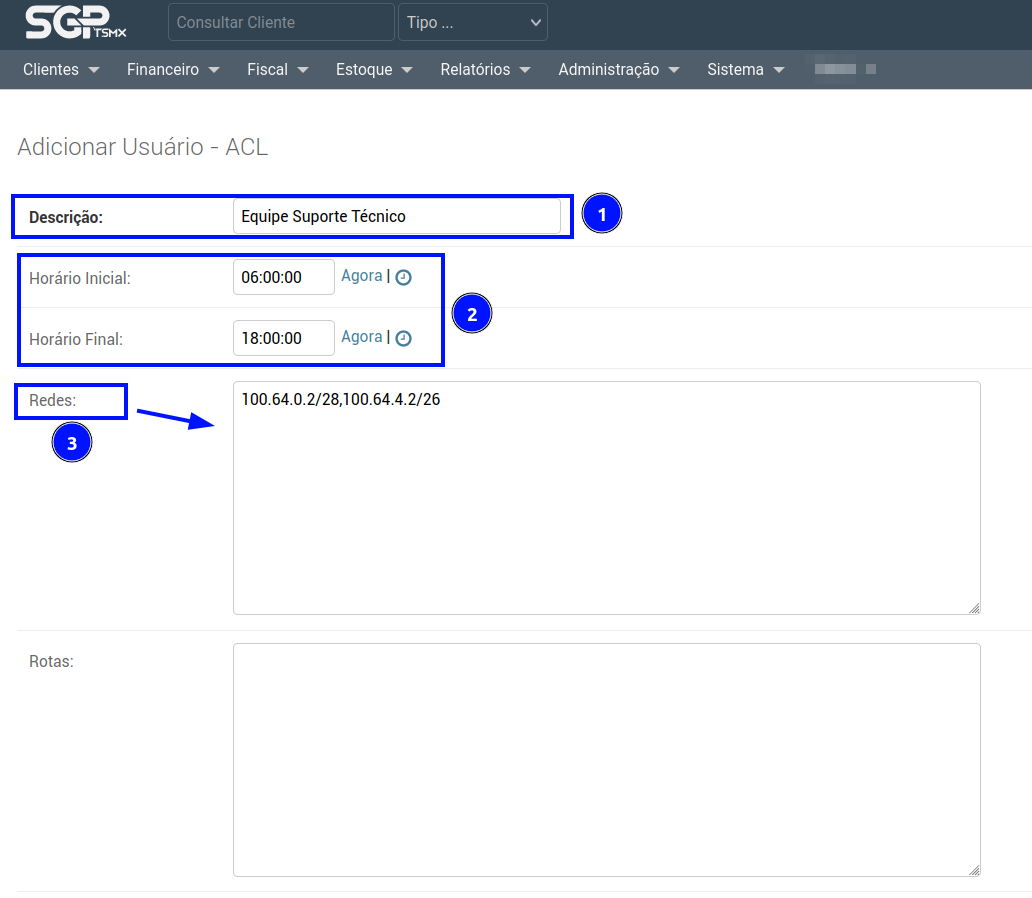Open clock picker for Horário Inicial
Screen dimensions: 1032x898
coord(403,278)
